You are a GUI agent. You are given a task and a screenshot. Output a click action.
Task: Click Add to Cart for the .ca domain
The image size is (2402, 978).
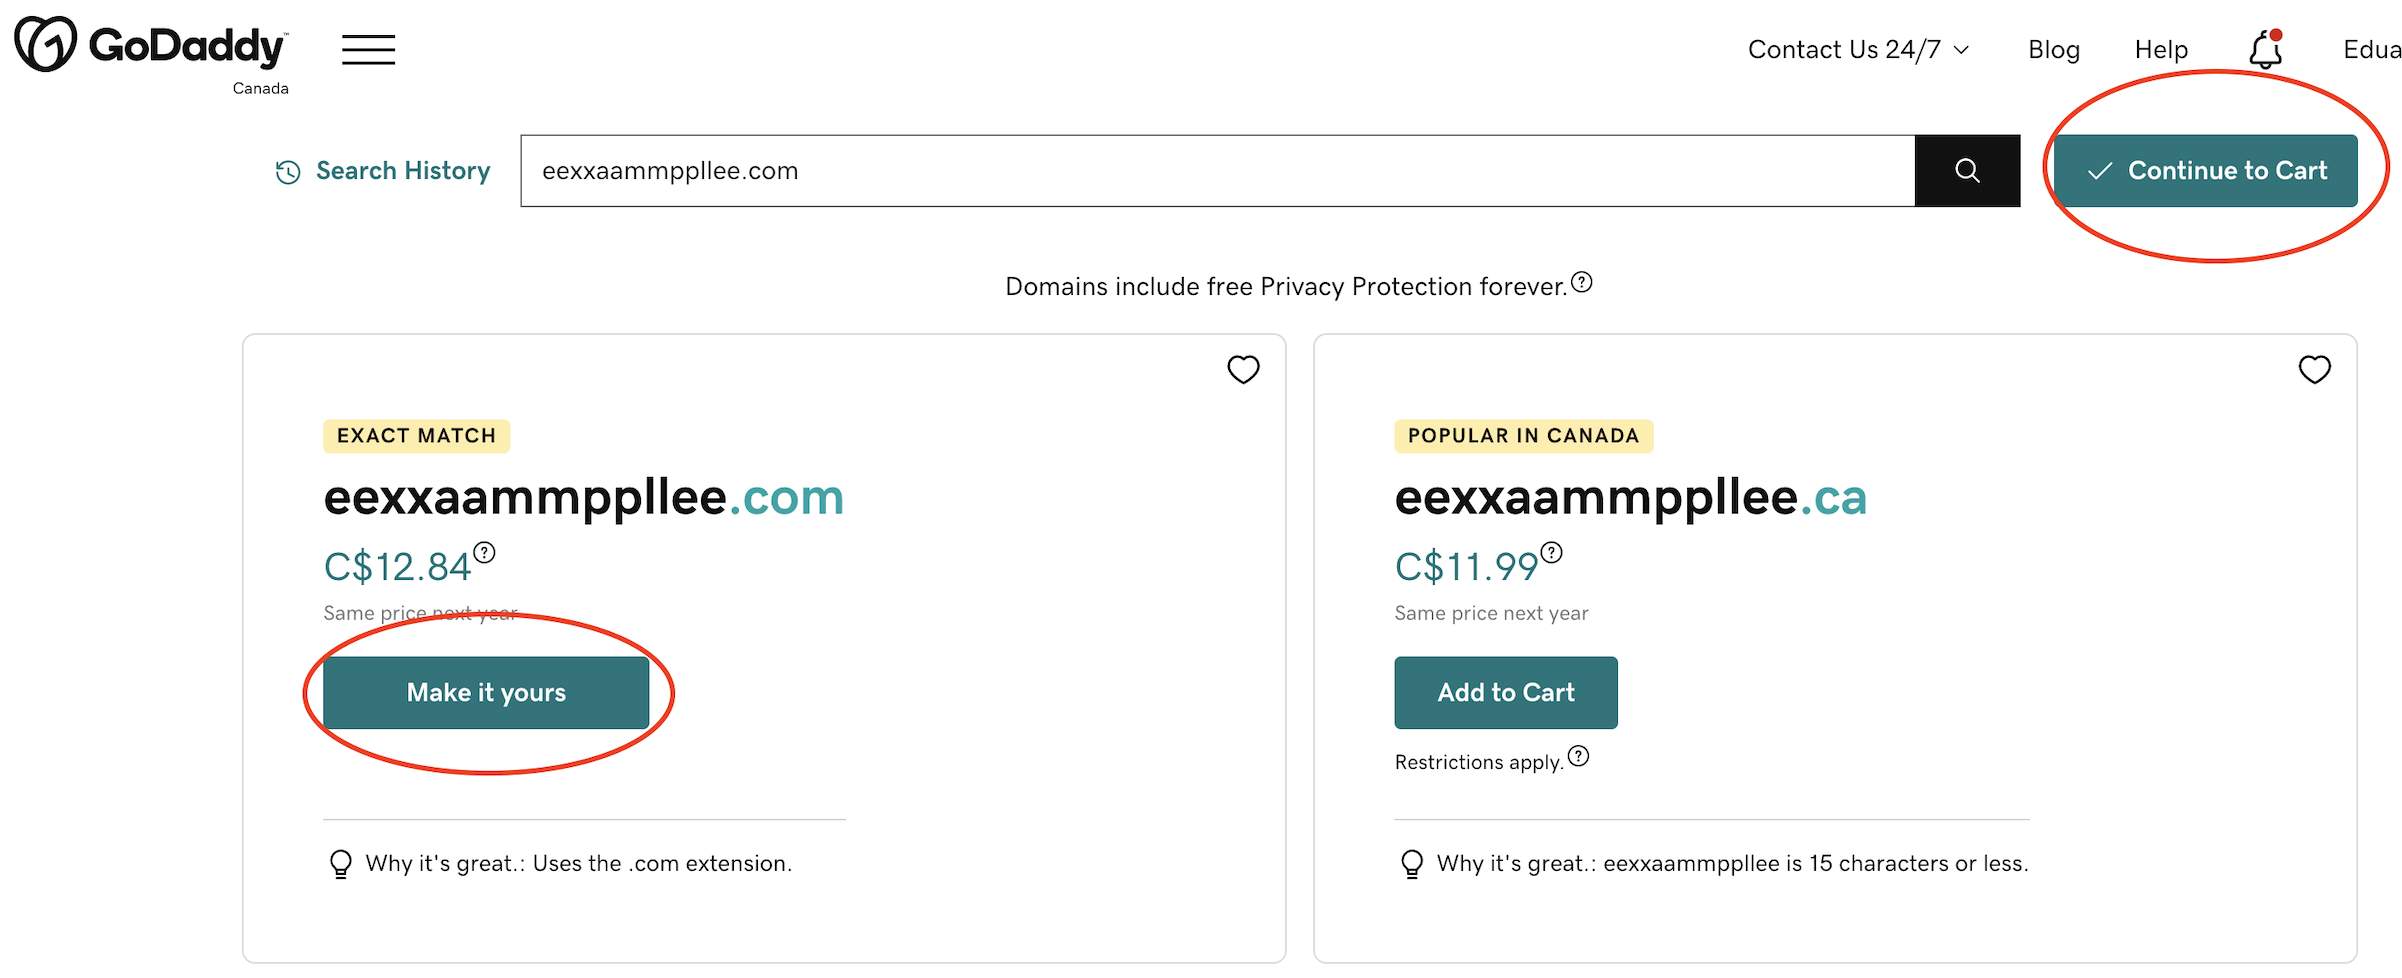click(x=1506, y=692)
